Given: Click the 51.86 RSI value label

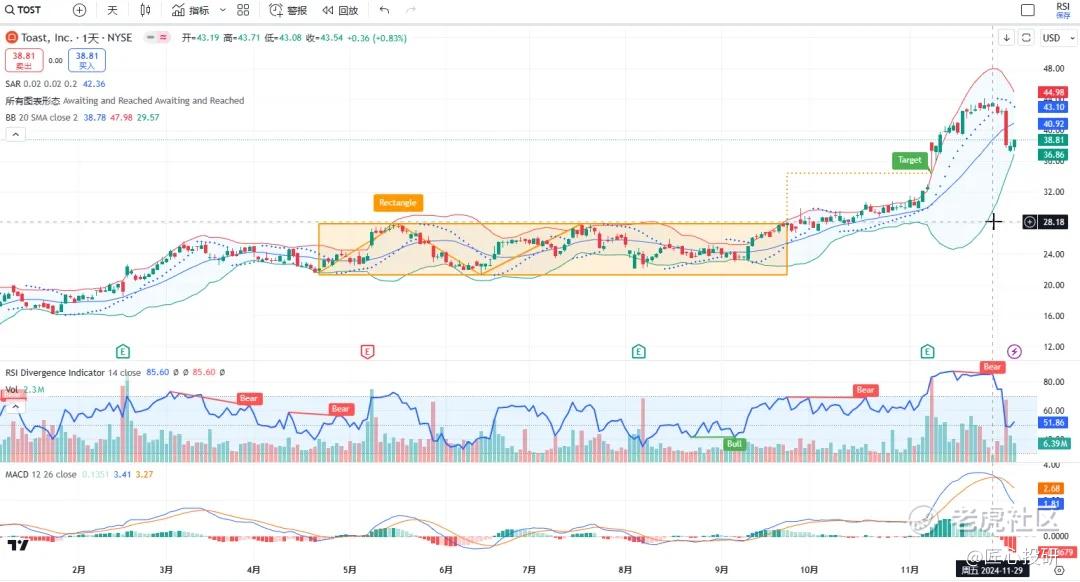Looking at the screenshot, I should (1052, 423).
